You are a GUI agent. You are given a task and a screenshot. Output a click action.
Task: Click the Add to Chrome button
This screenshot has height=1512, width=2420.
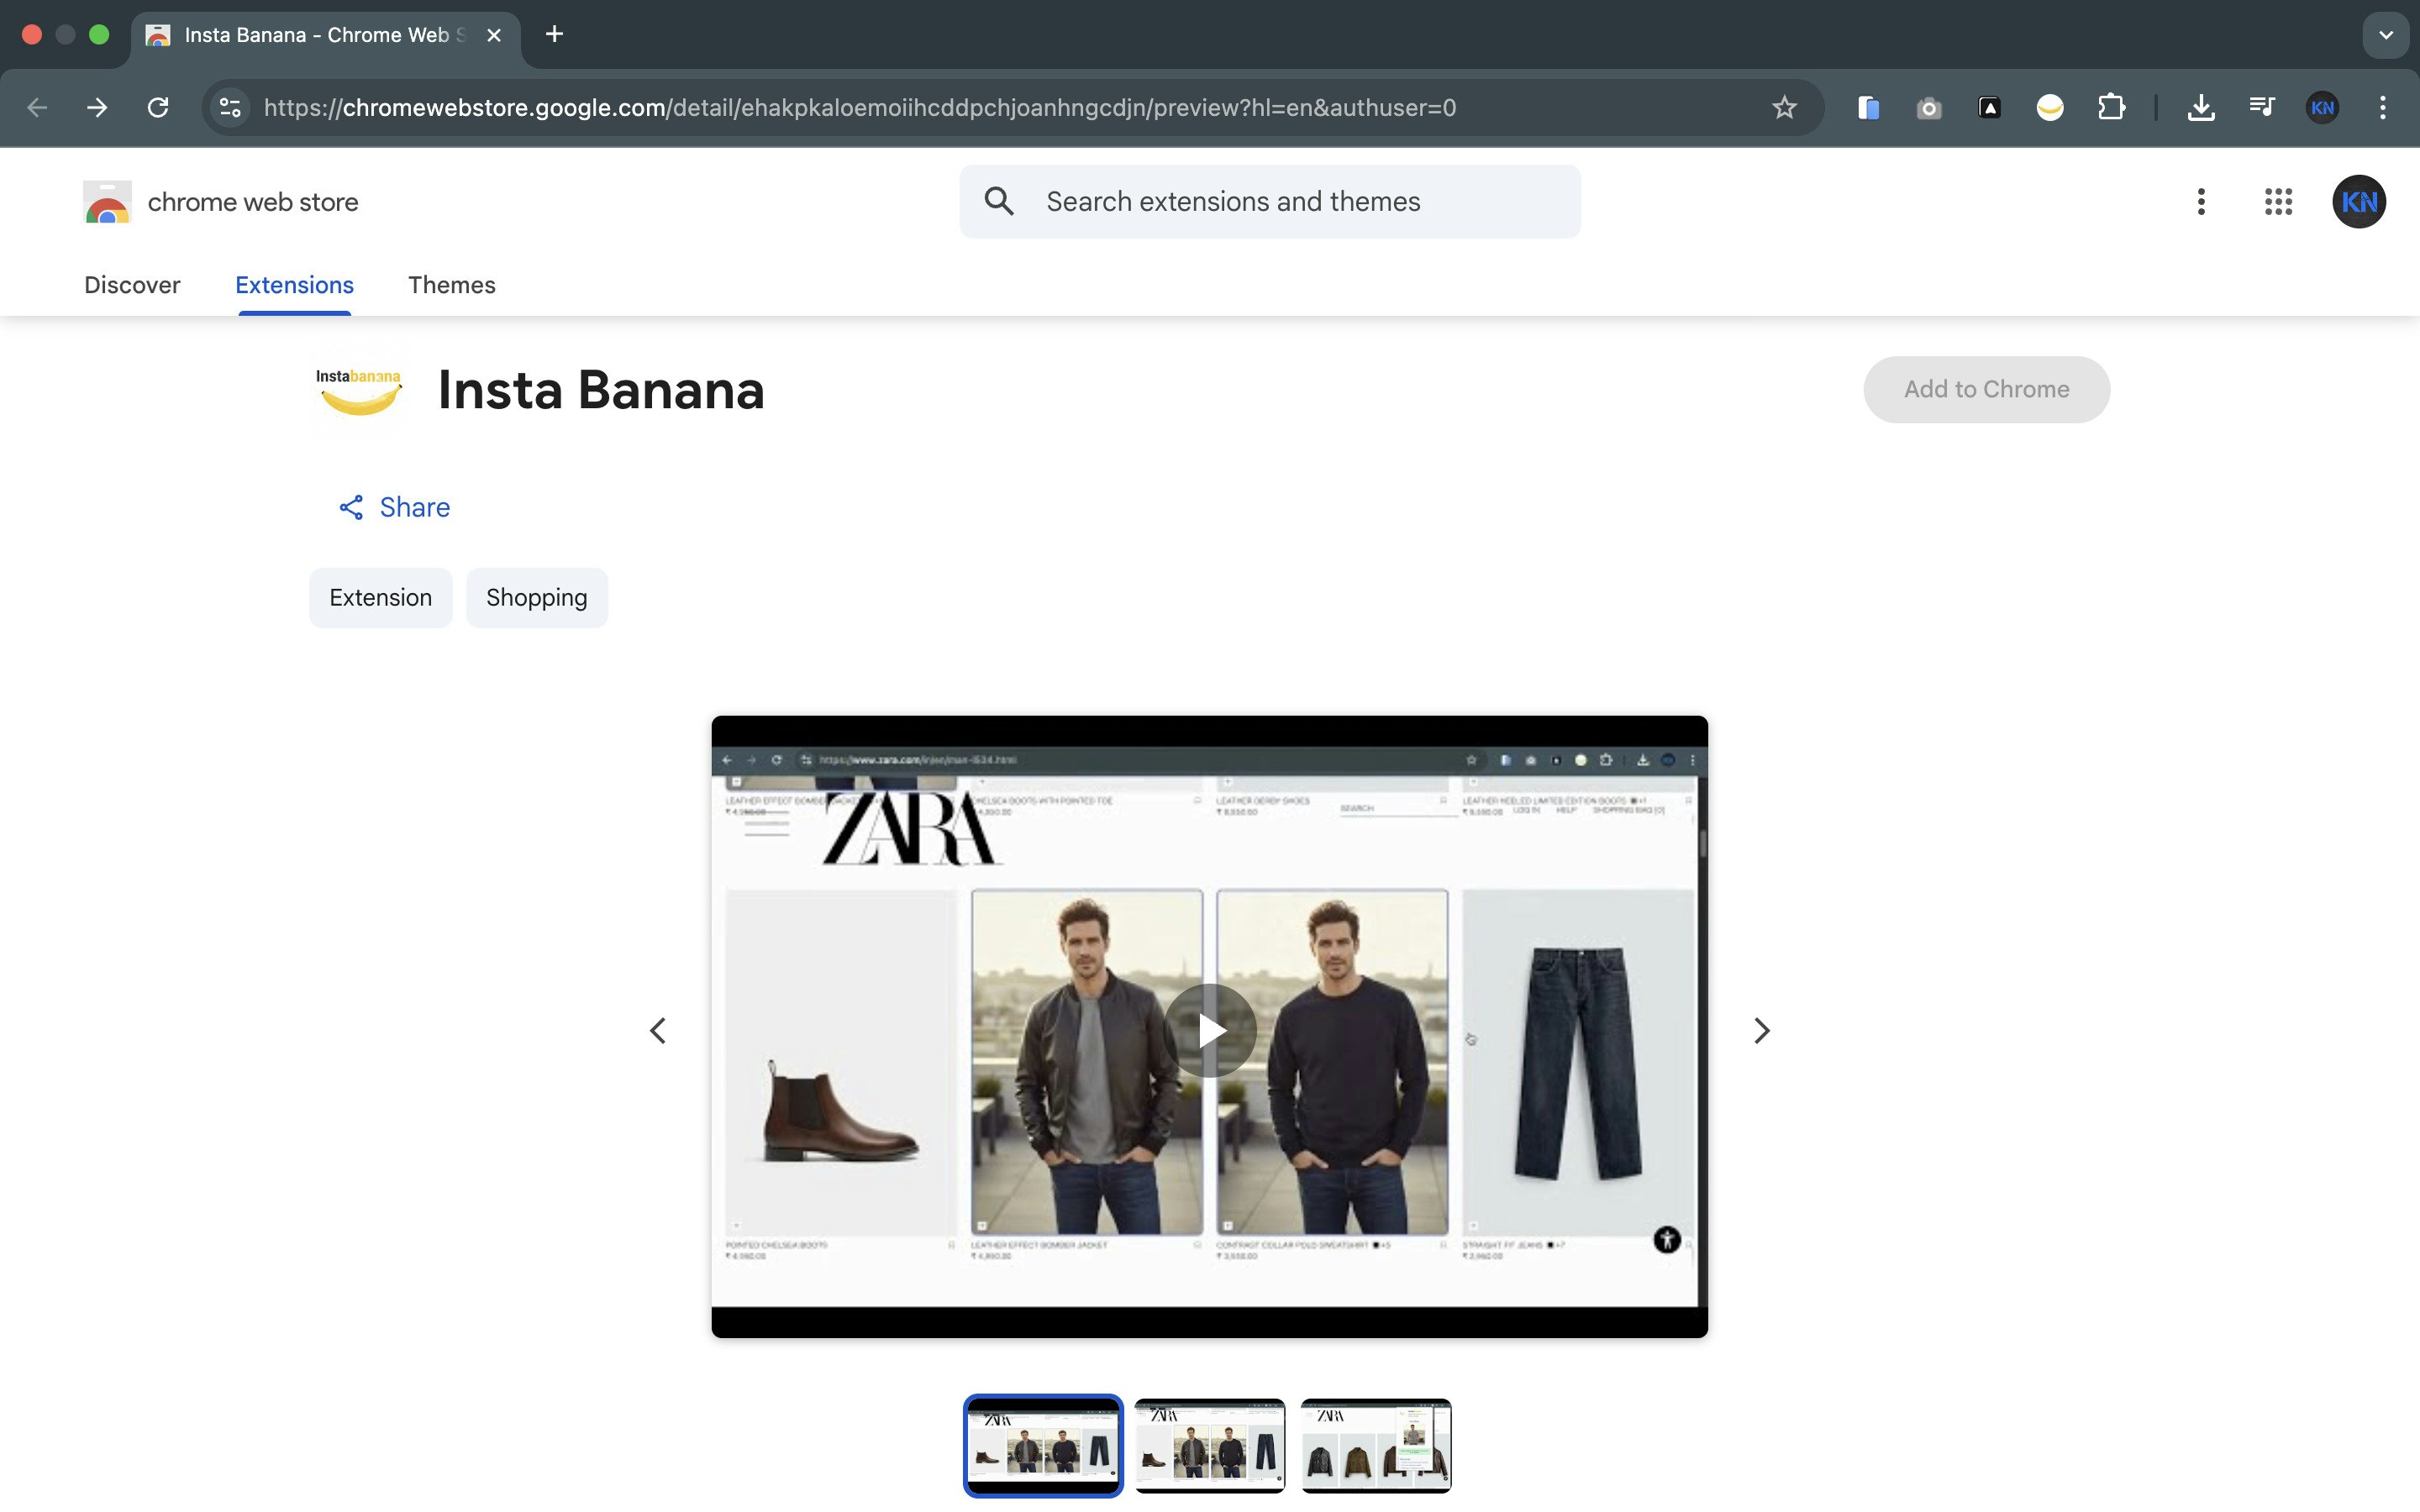tap(1986, 389)
